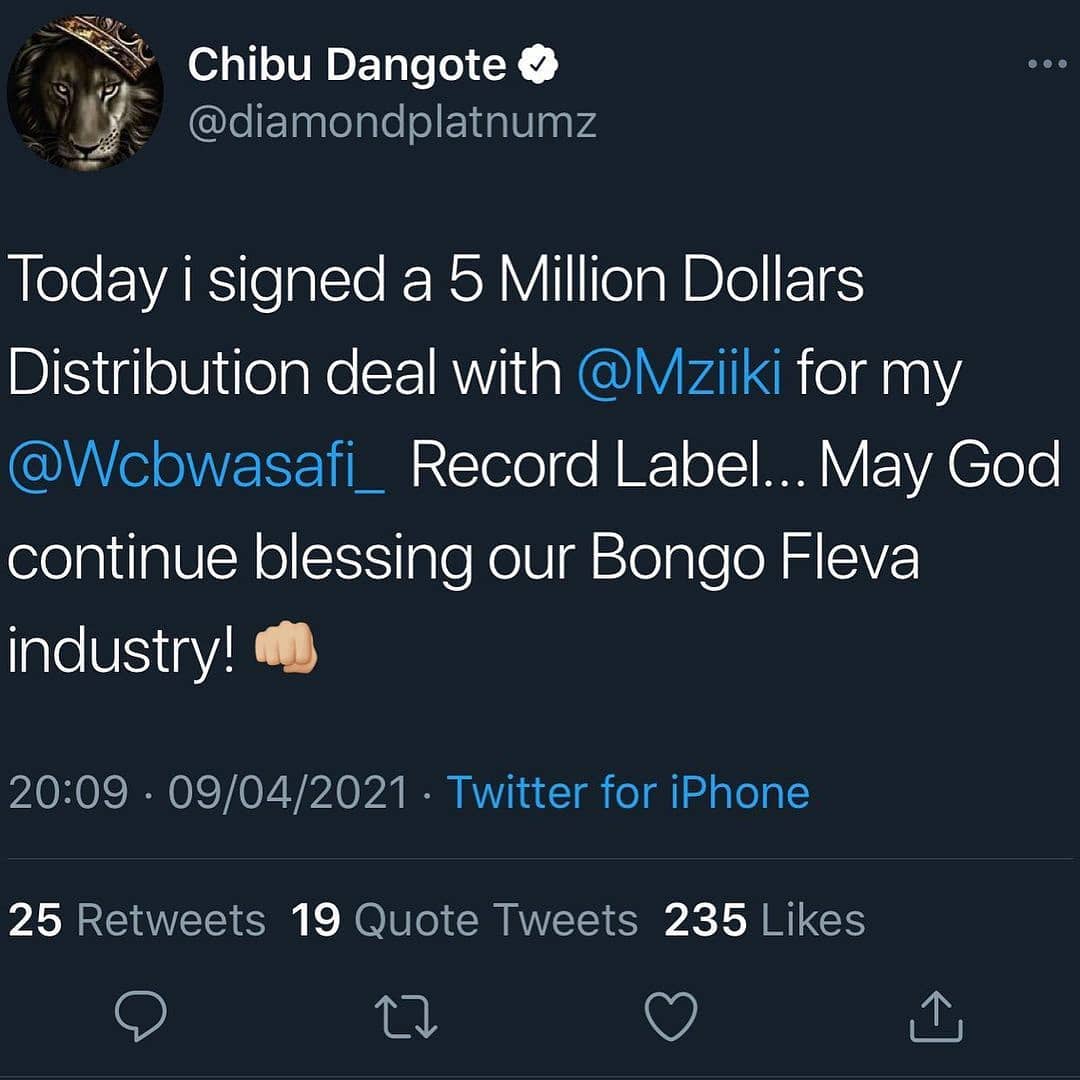Open the @Mziiki mention link

pos(680,373)
